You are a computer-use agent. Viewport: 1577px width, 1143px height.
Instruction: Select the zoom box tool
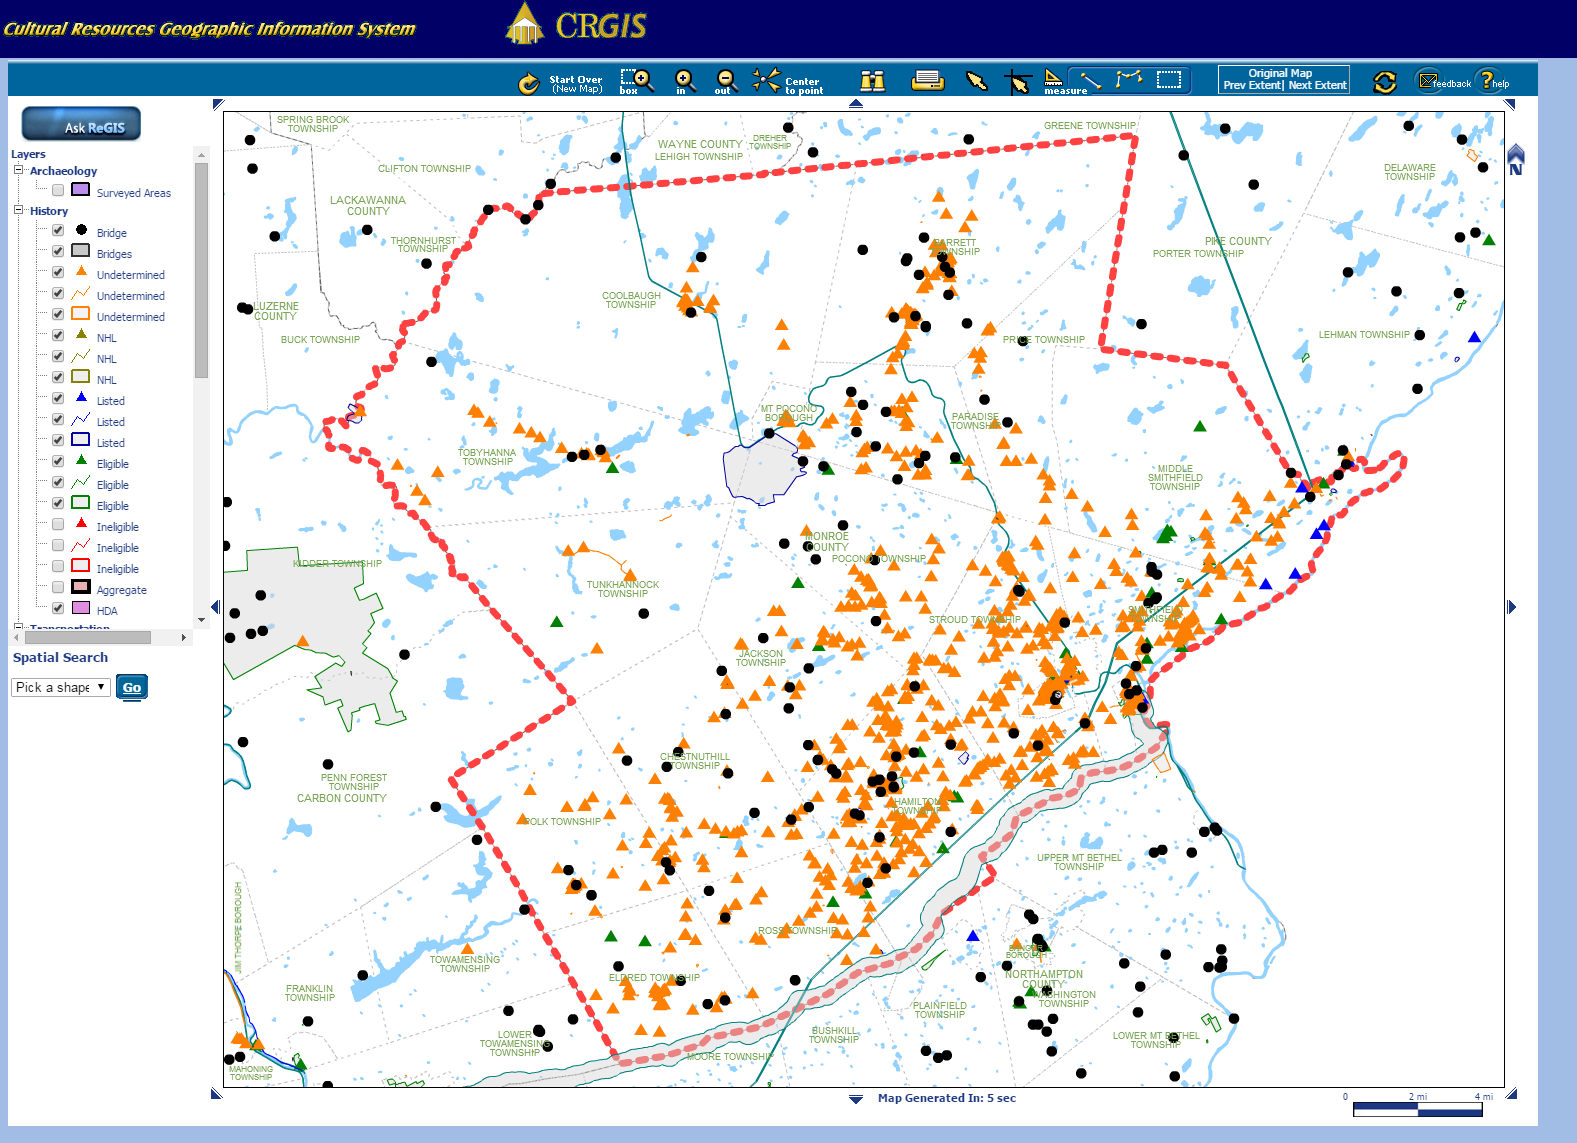click(636, 80)
